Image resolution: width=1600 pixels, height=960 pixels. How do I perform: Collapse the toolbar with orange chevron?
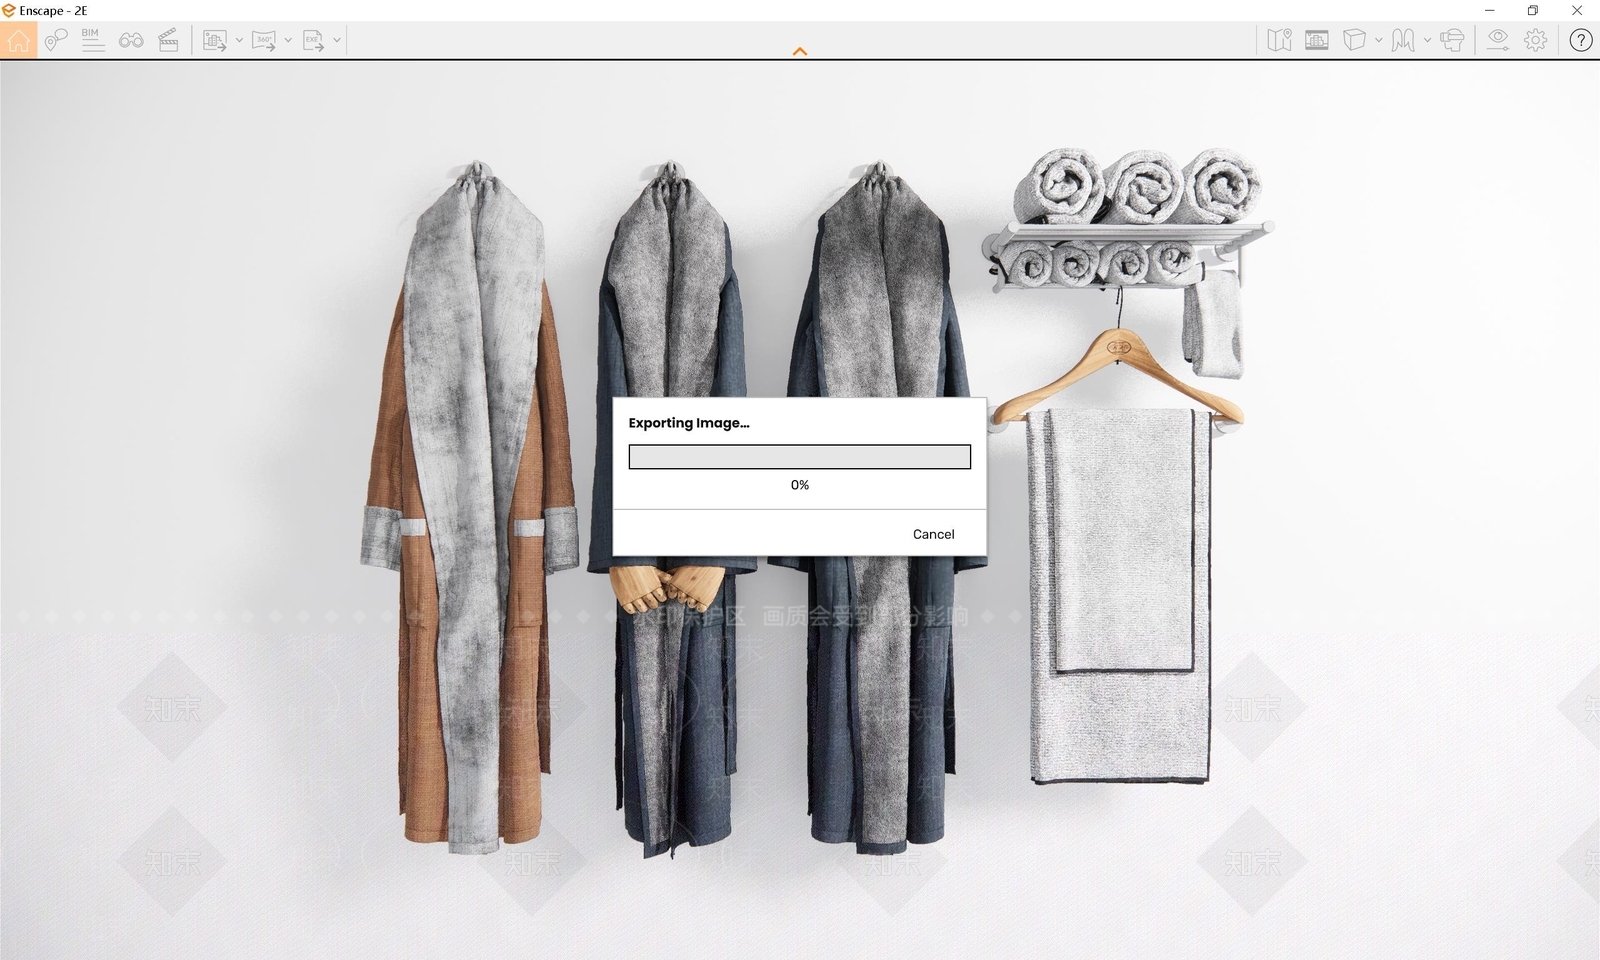(800, 51)
